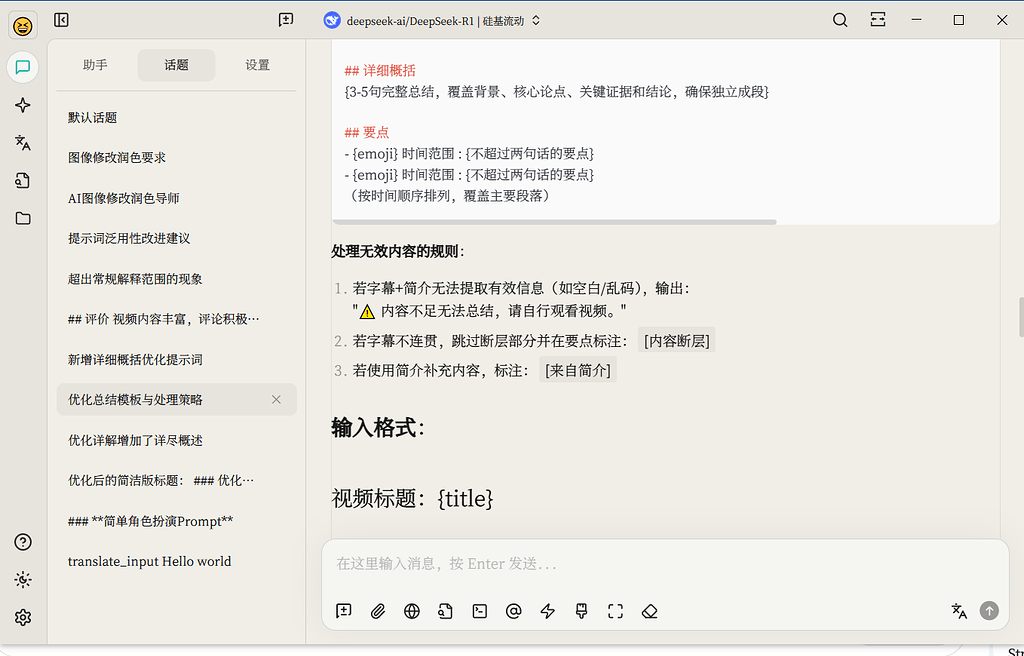Open the translate_input Hello world topic
1024x656 pixels.
(176, 561)
